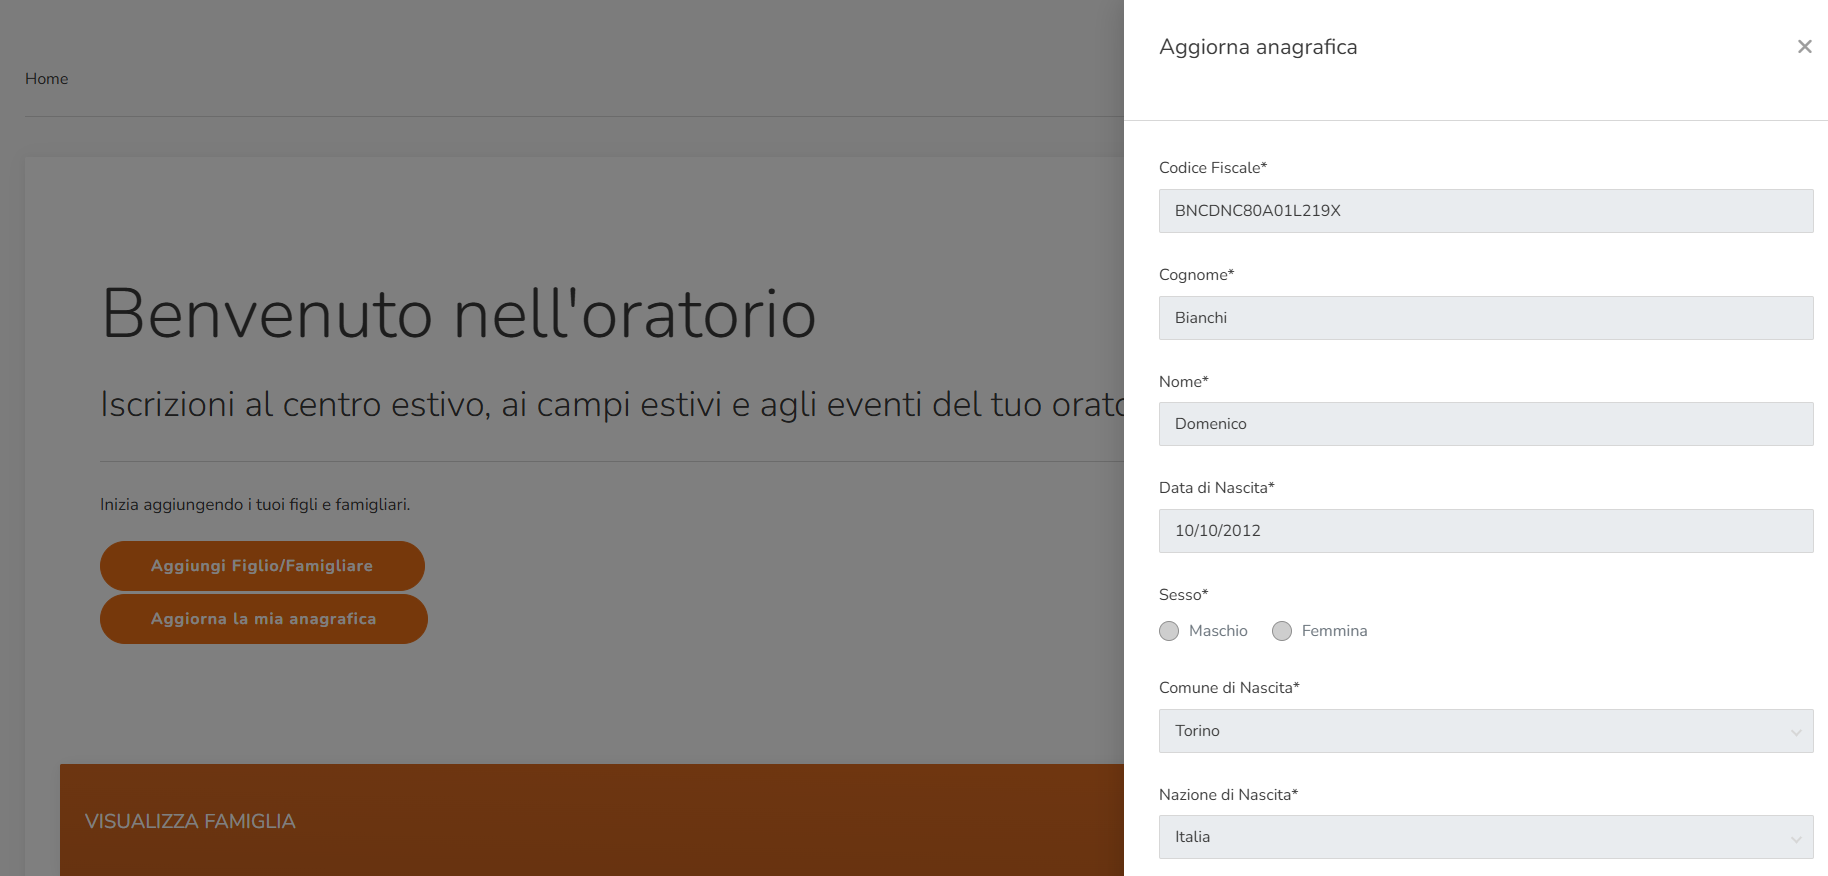Select the Maschio radio button
The image size is (1828, 876).
click(x=1169, y=631)
